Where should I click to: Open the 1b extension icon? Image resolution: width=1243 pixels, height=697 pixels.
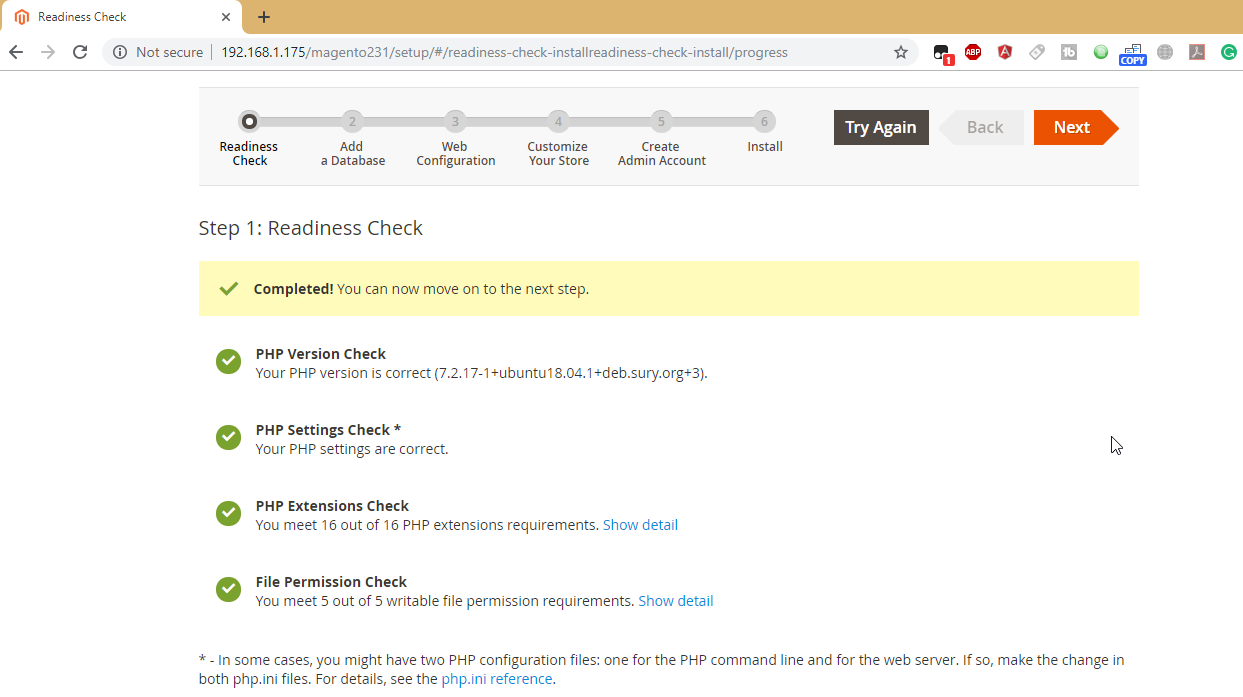coord(1069,52)
